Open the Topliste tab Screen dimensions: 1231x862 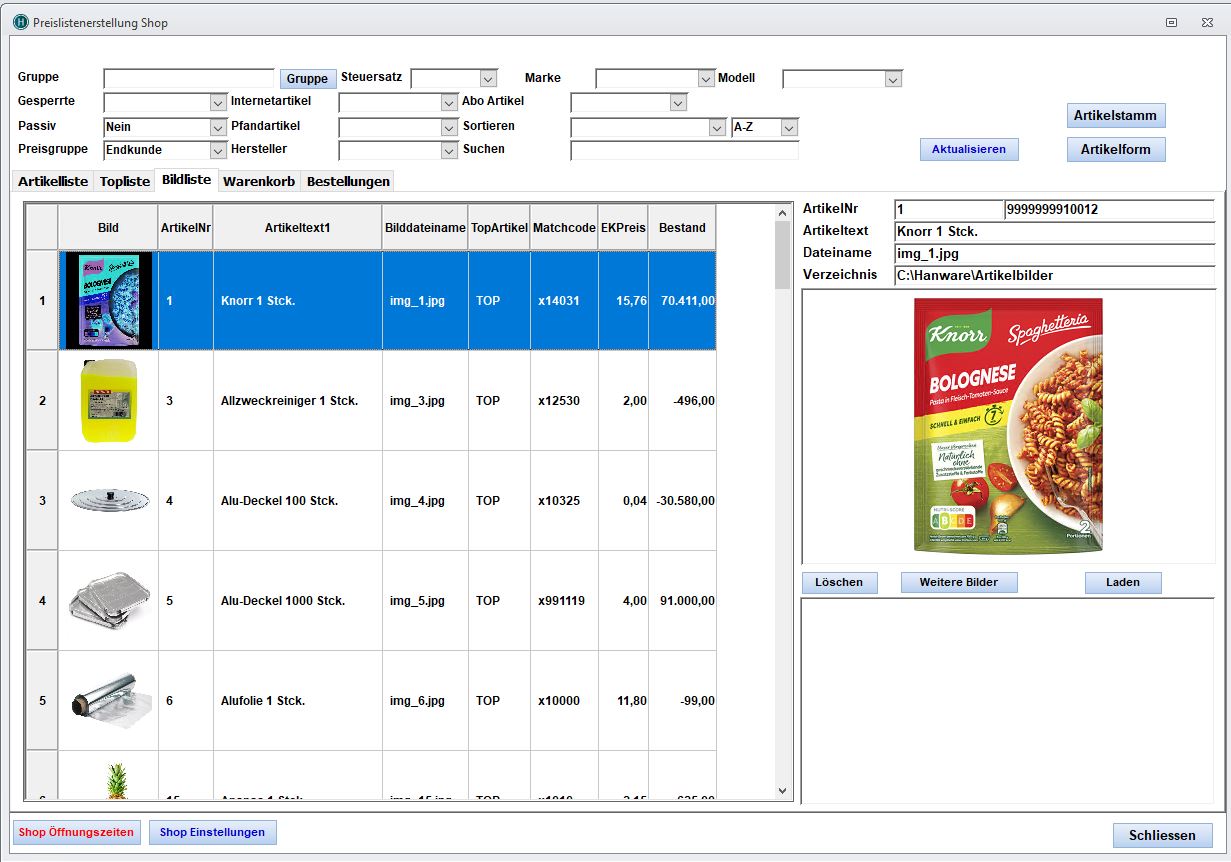[x=125, y=181]
